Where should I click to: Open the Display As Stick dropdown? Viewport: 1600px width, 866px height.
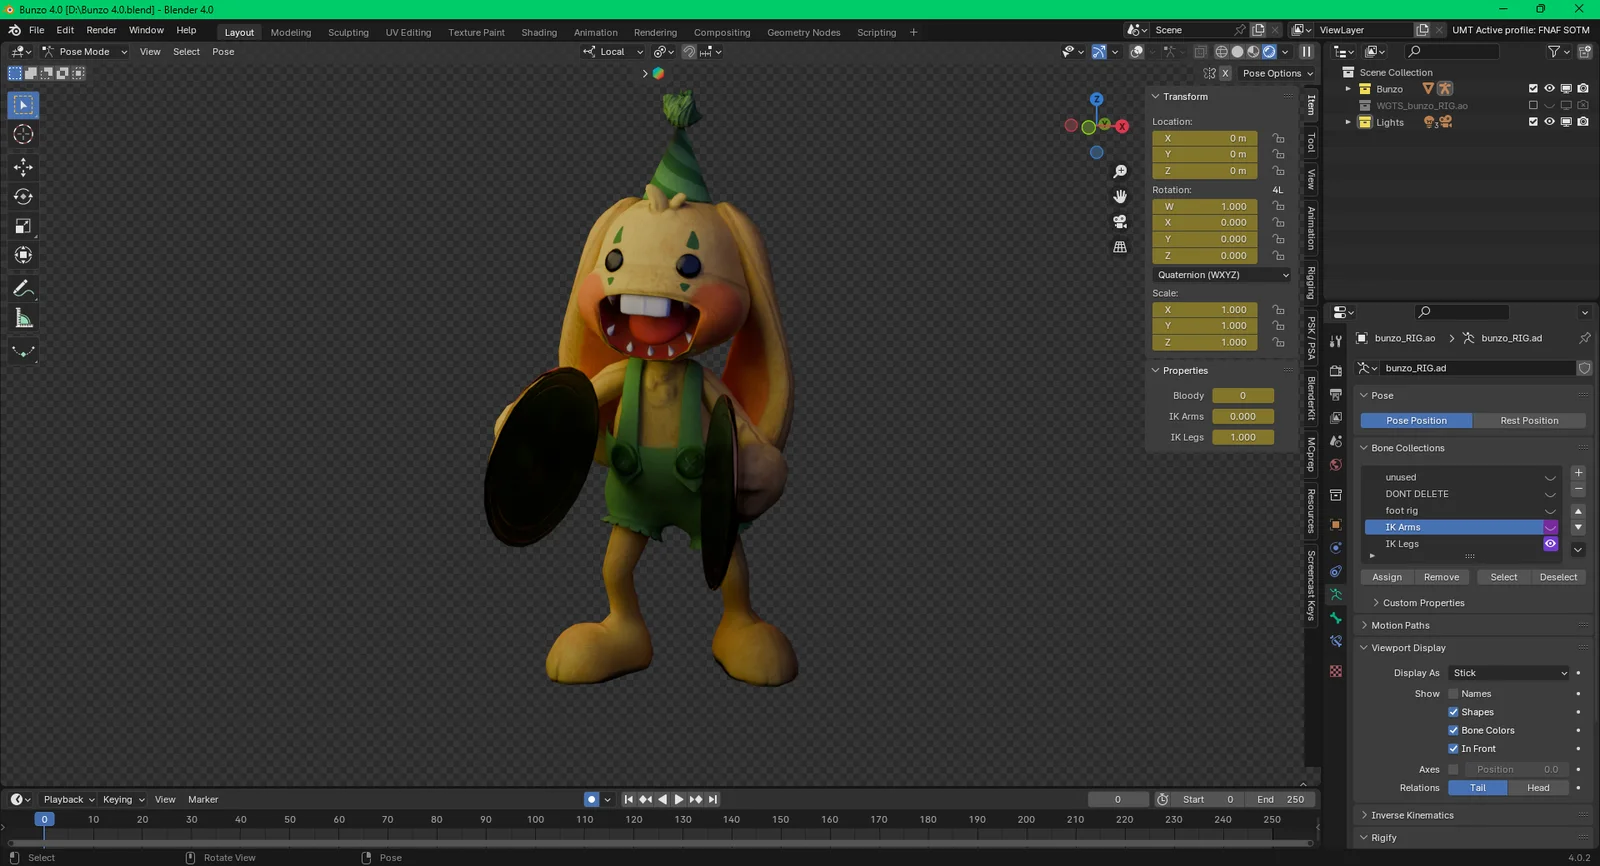coord(1509,673)
